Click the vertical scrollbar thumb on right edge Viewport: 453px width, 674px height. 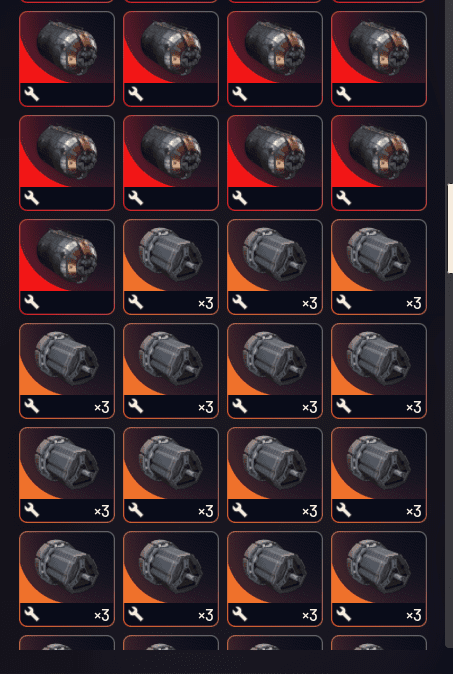point(450,228)
